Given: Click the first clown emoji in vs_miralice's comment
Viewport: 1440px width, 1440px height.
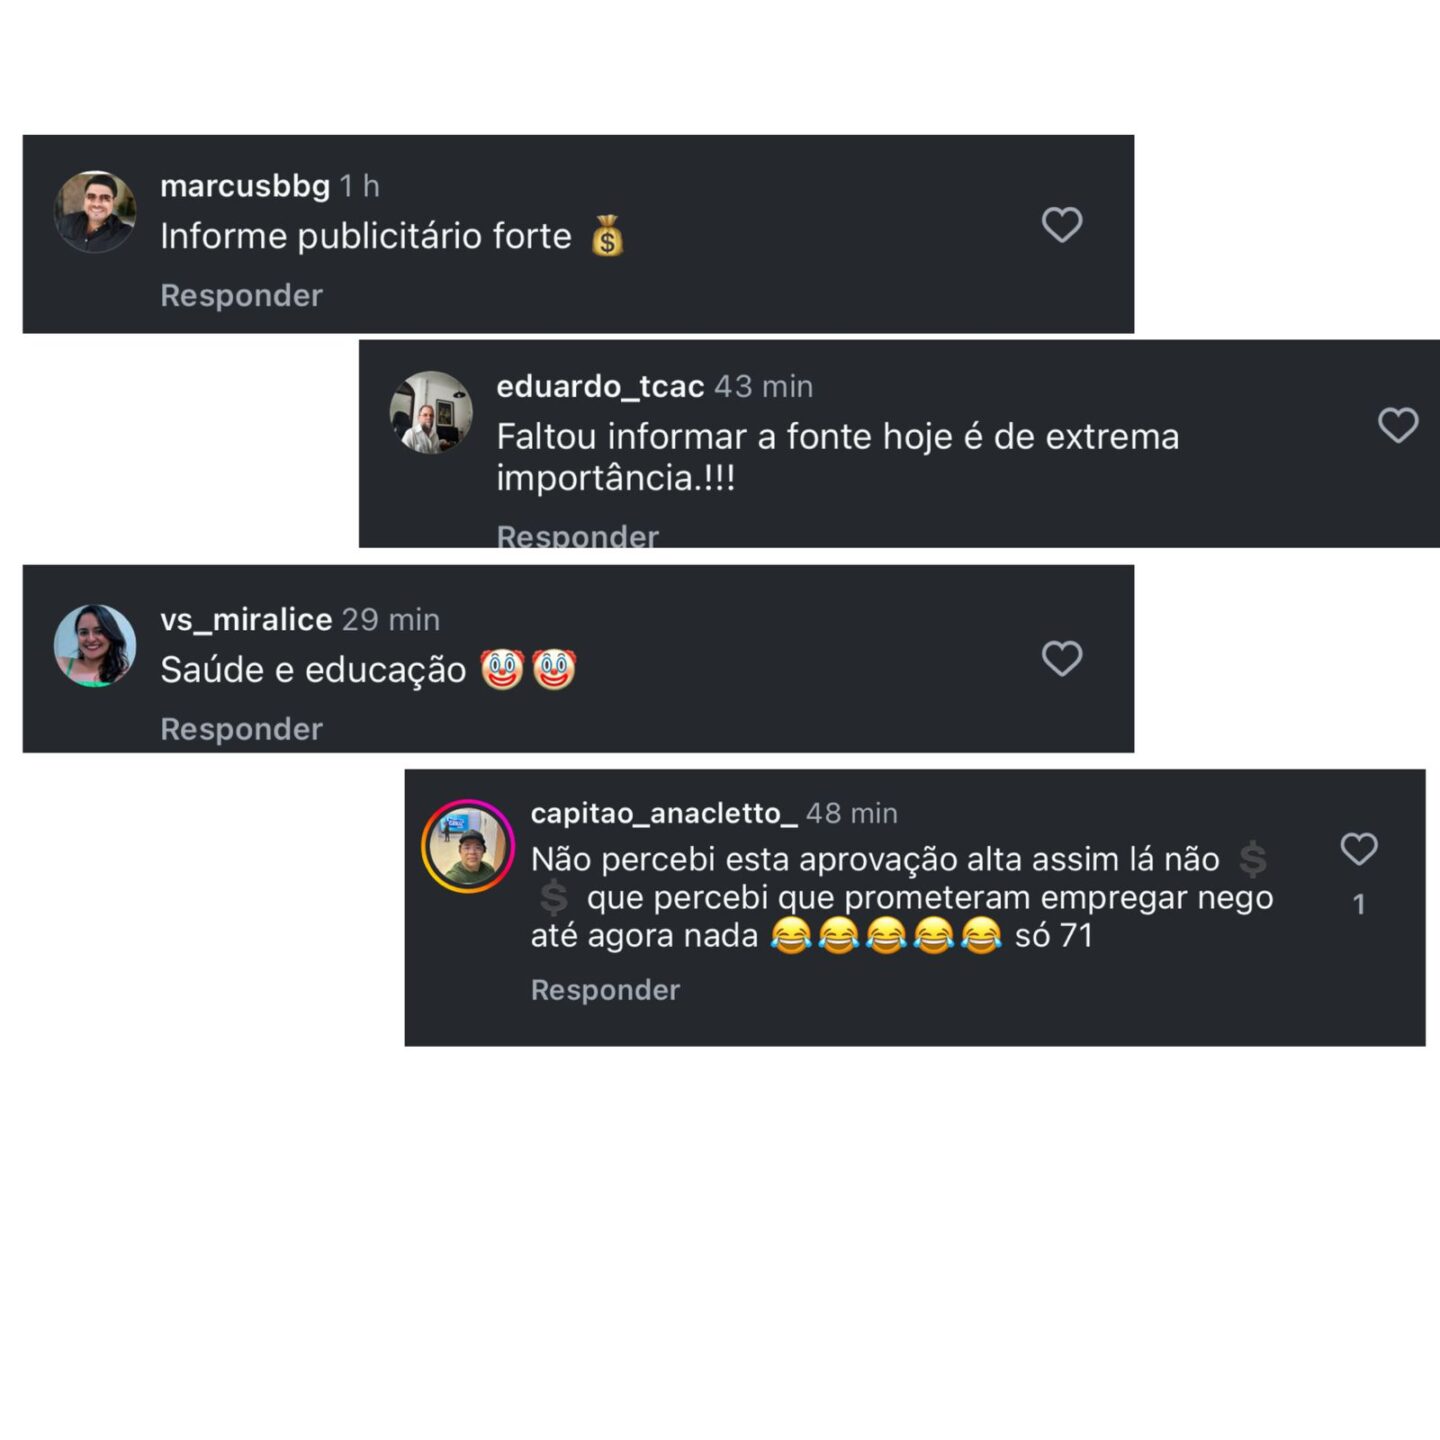Looking at the screenshot, I should 502,670.
